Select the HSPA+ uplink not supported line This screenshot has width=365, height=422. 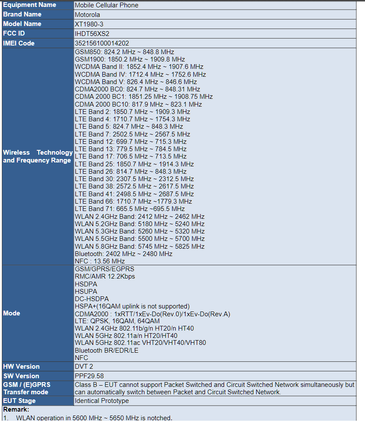[132, 306]
